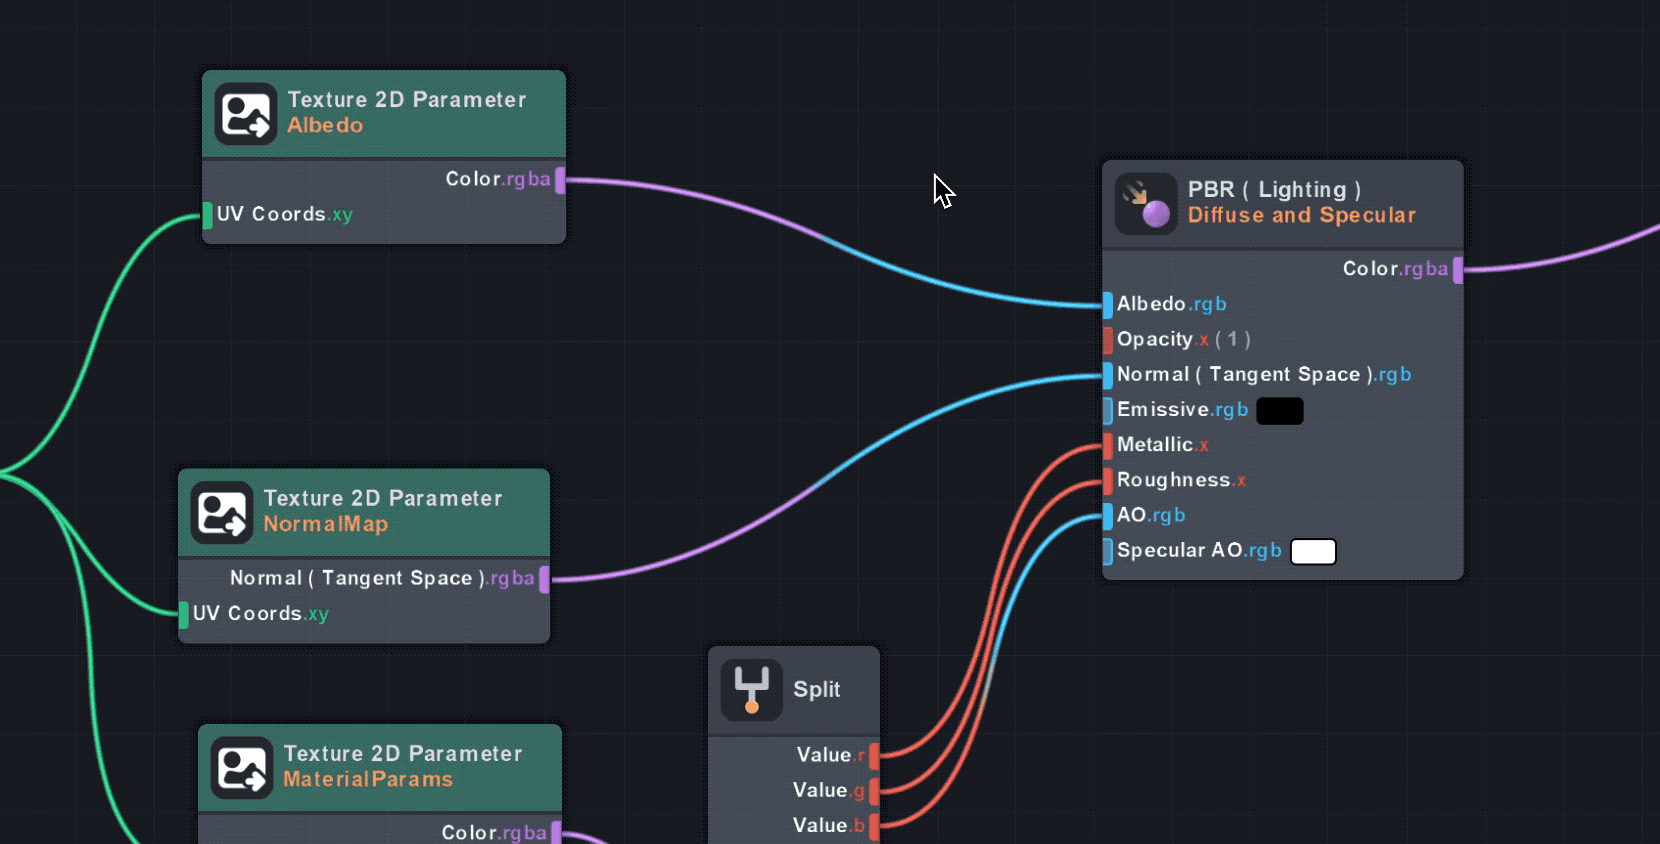1660x844 pixels.
Task: Click the Albedo node Color.rgba output port
Action: [x=560, y=180]
